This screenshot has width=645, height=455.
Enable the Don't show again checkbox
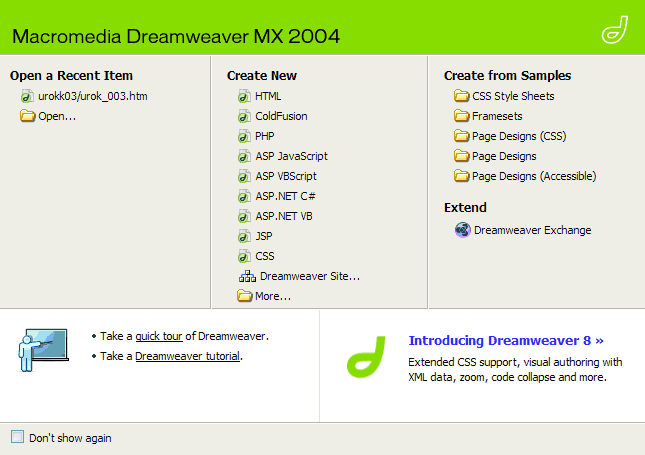(x=18, y=437)
